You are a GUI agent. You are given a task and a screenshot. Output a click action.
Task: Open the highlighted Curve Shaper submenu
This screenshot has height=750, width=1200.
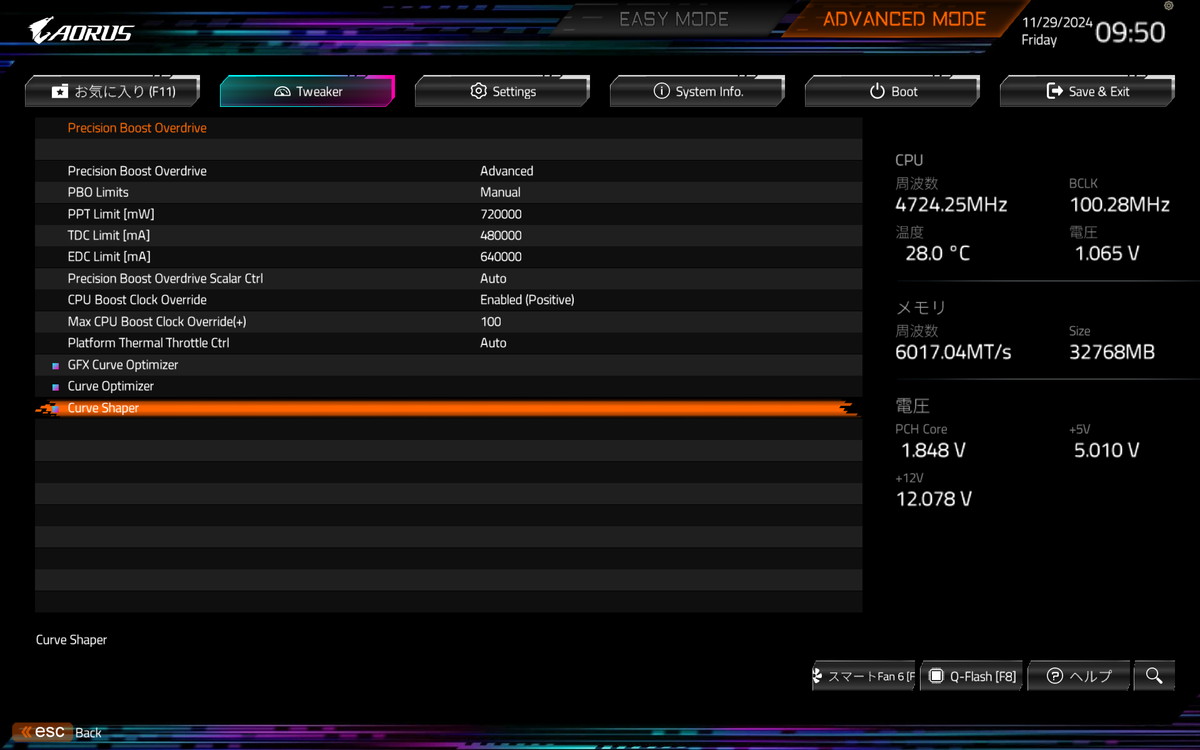tap(448, 408)
